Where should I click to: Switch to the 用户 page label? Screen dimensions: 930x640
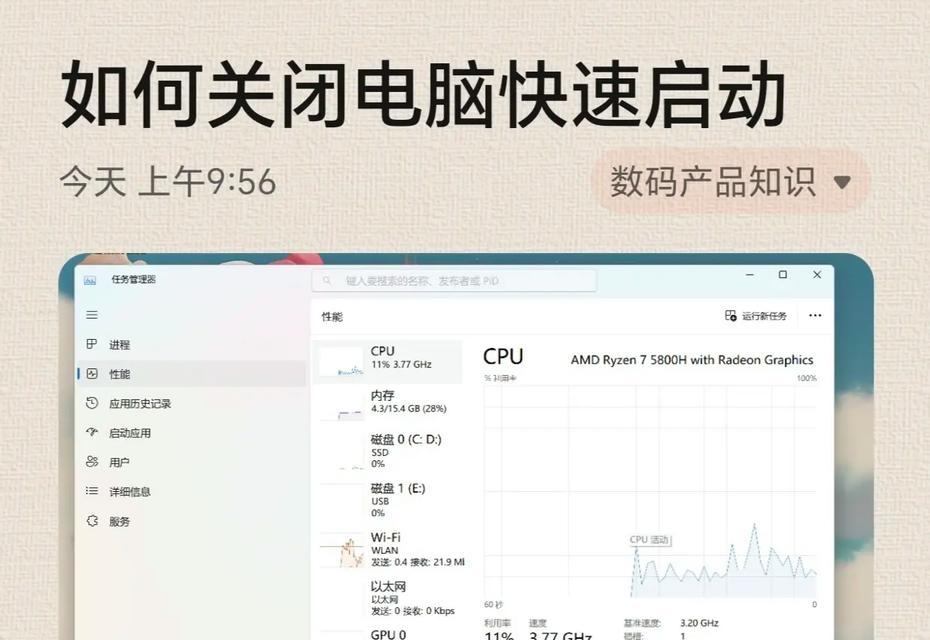[119, 462]
